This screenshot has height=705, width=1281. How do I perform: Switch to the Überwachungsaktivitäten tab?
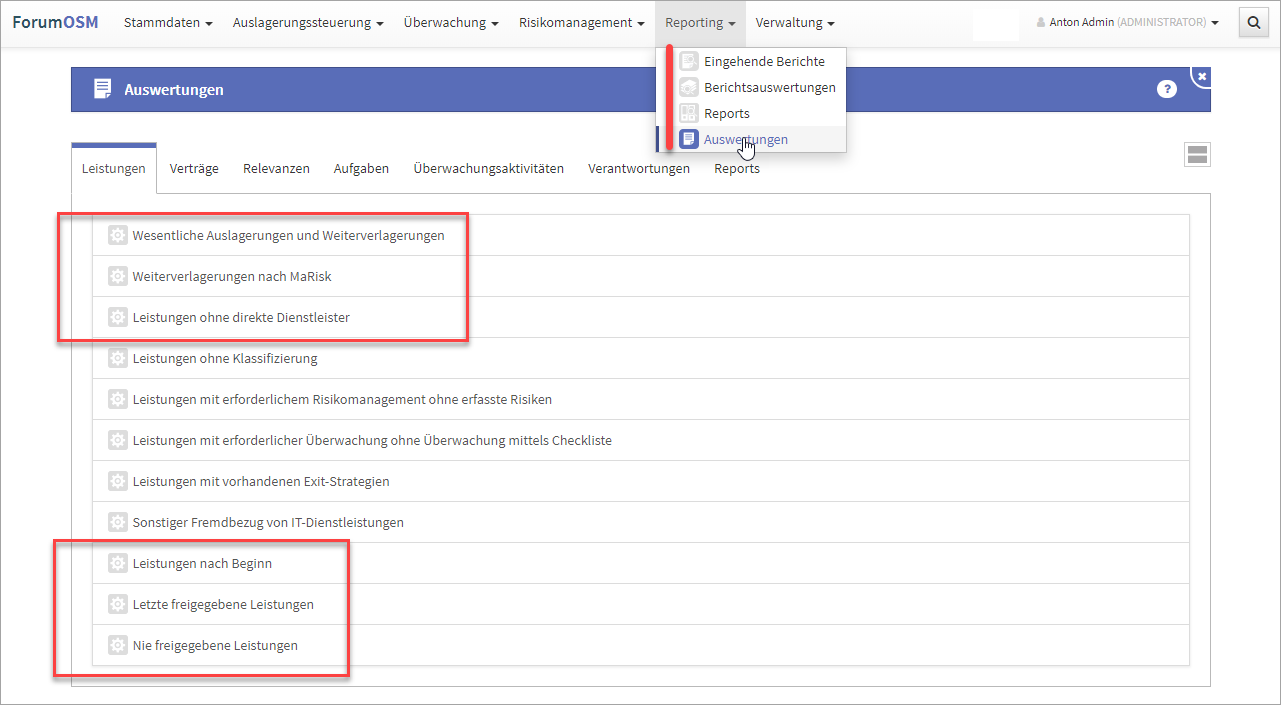[488, 169]
